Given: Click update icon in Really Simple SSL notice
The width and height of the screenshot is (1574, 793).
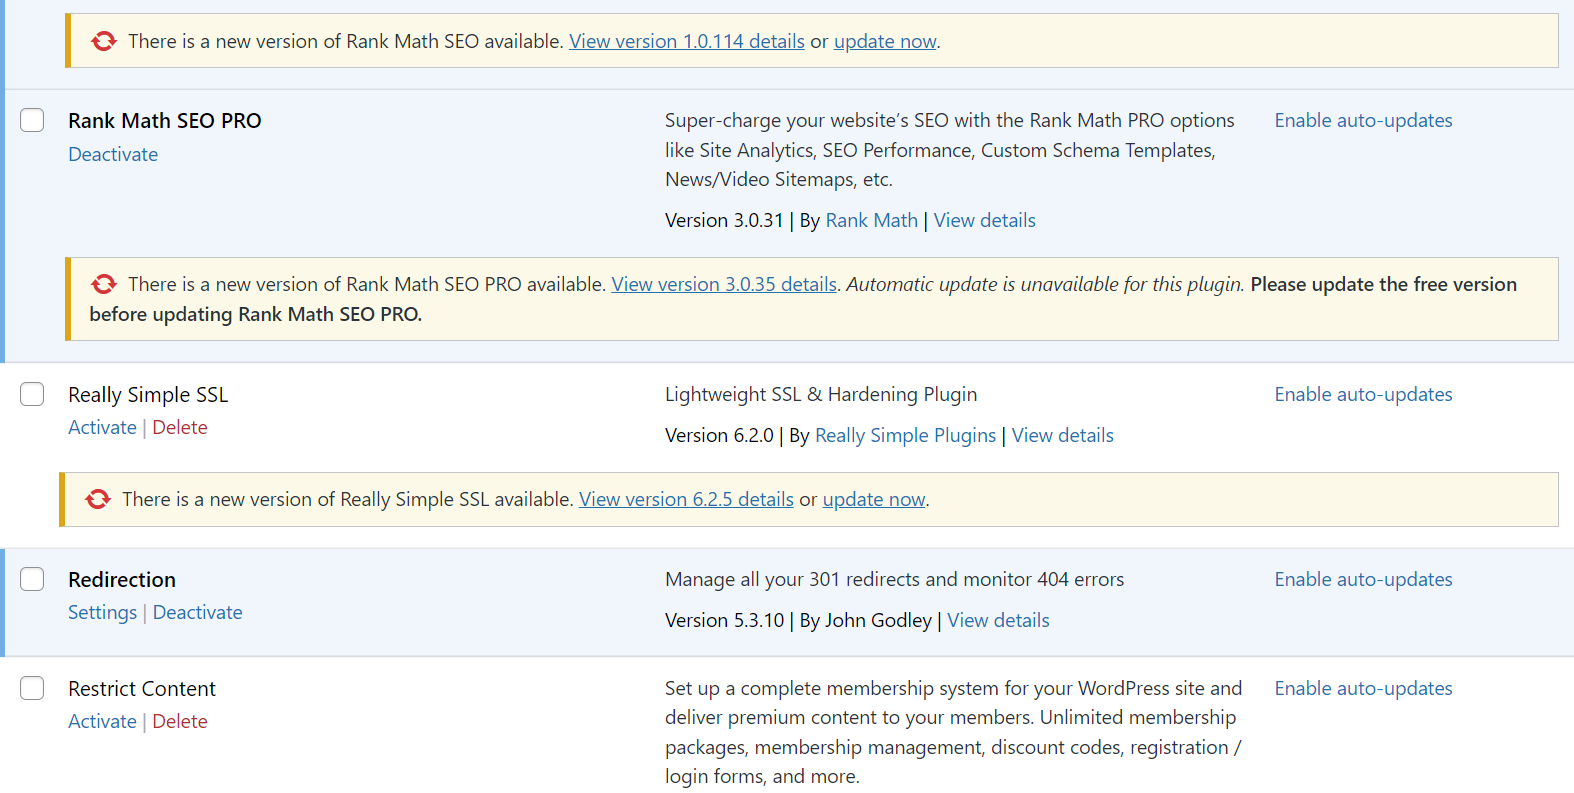Looking at the screenshot, I should click(98, 499).
